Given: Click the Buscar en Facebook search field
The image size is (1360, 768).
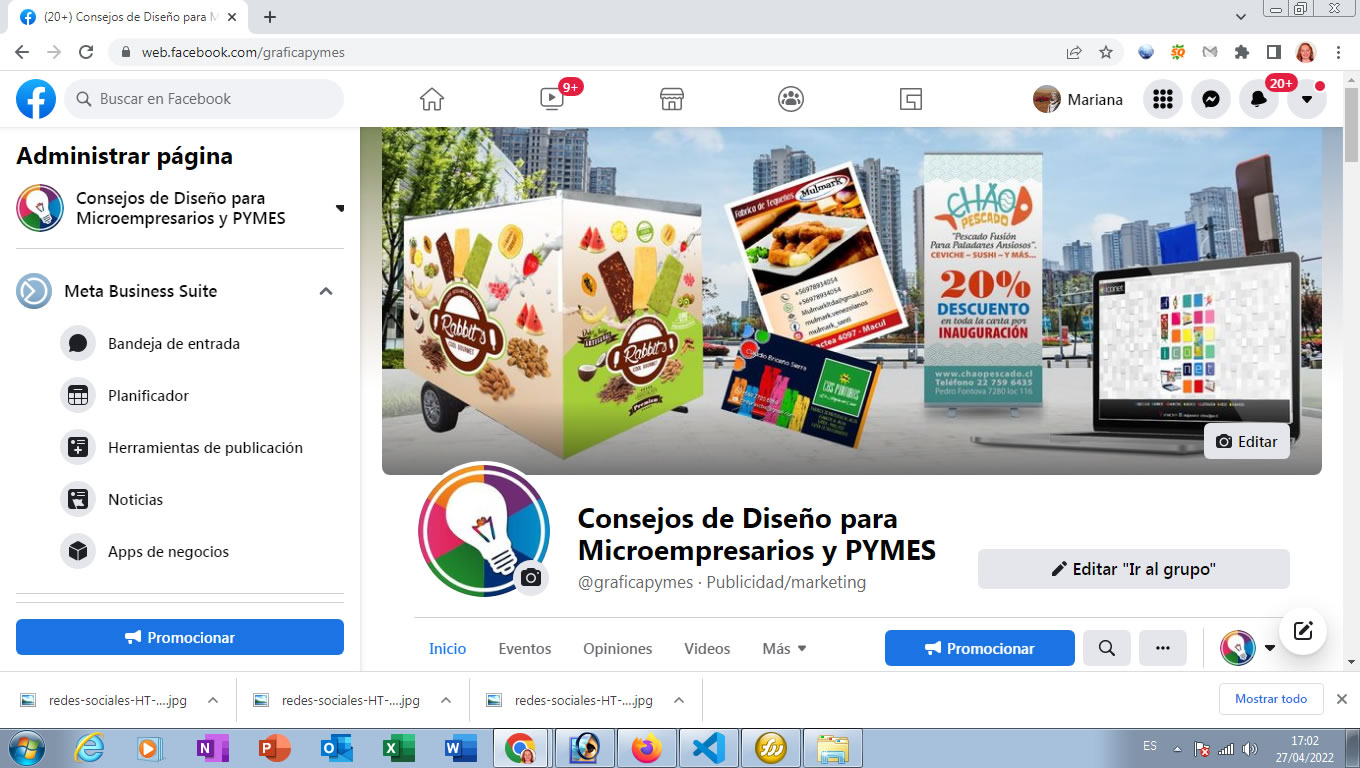Looking at the screenshot, I should pyautogui.click(x=204, y=99).
